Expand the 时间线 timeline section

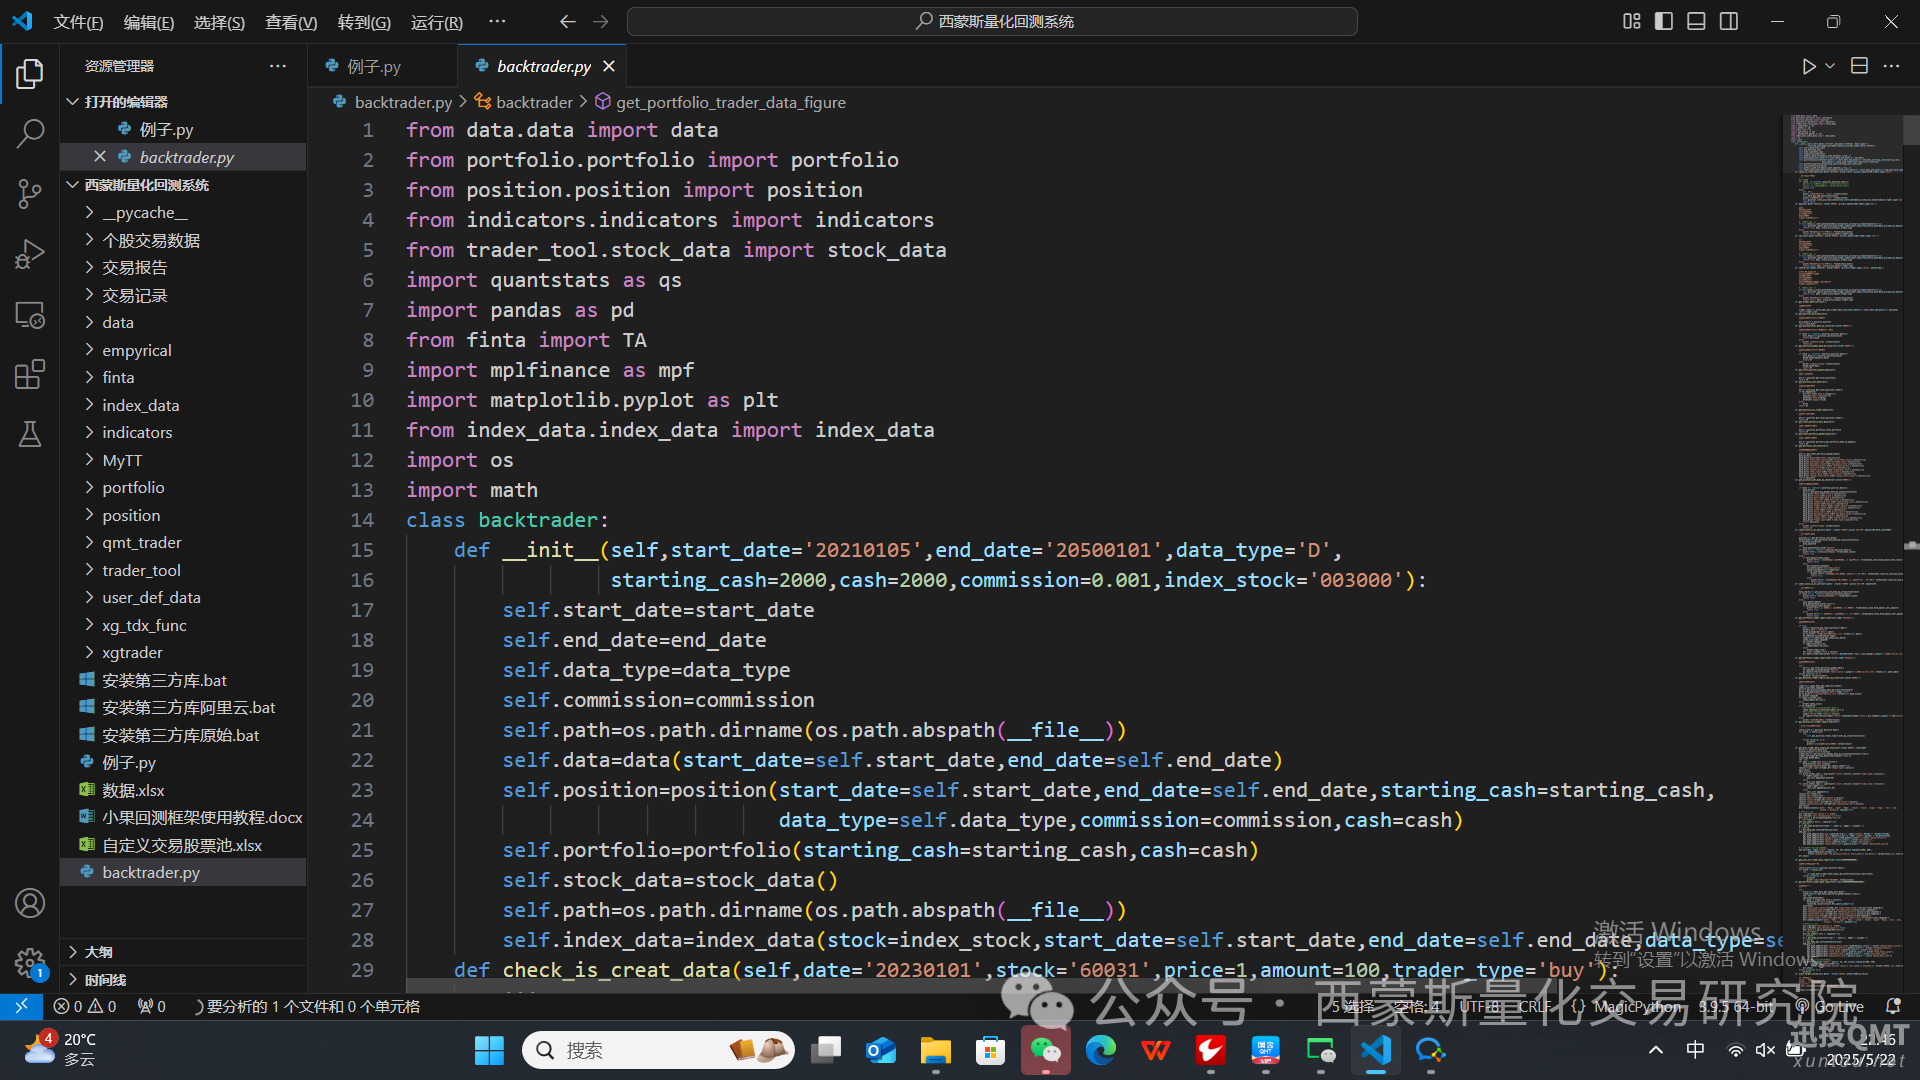click(x=105, y=980)
